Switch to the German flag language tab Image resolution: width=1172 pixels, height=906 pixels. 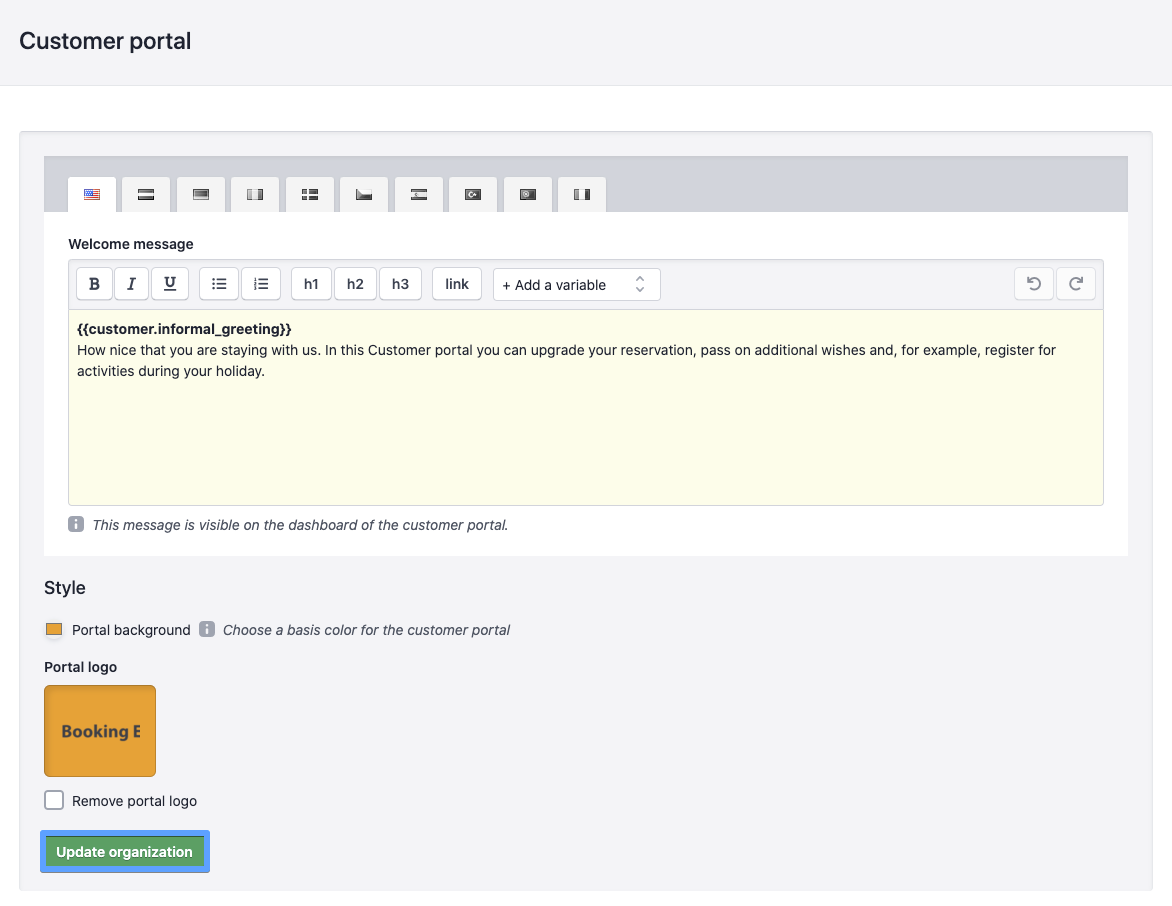tap(201, 194)
